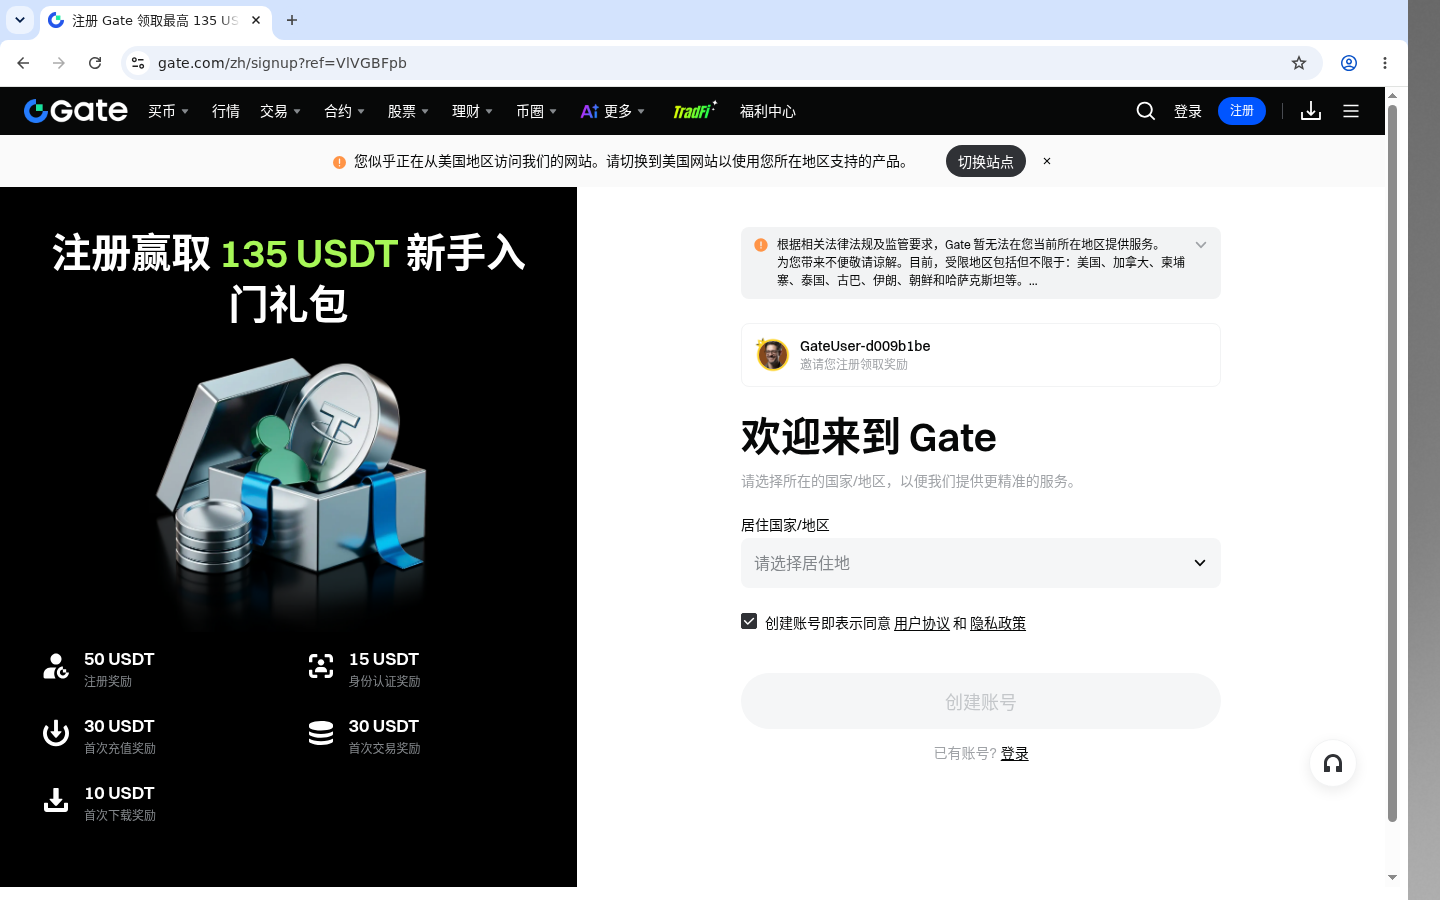Click the 15 USDT identity verification icon
The height and width of the screenshot is (900, 1440).
click(321, 666)
